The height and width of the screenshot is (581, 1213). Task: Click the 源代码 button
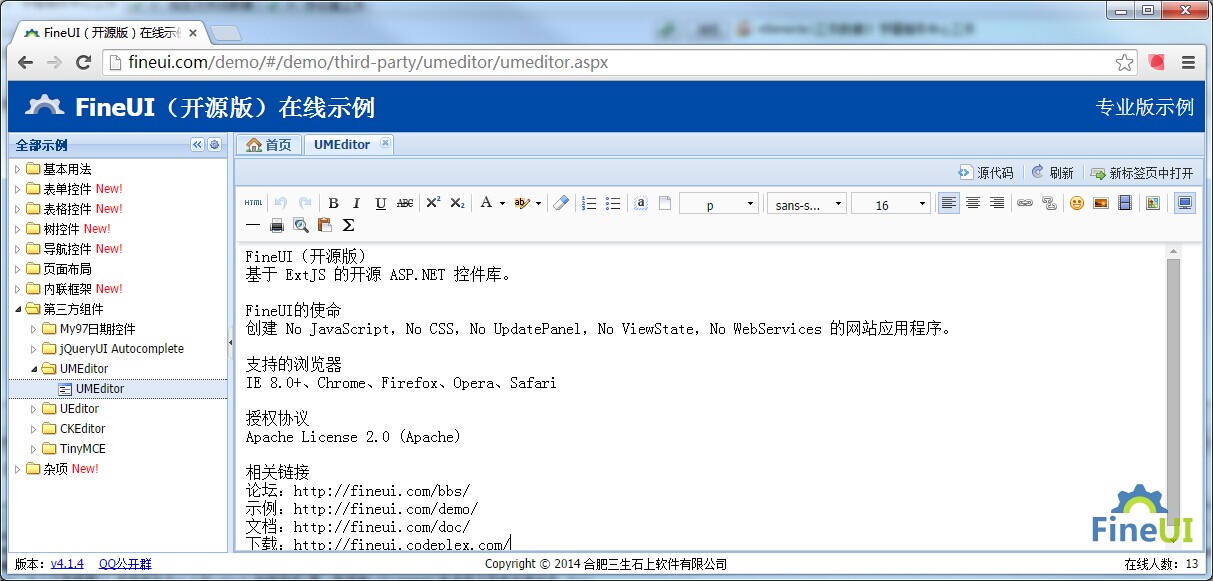point(986,173)
